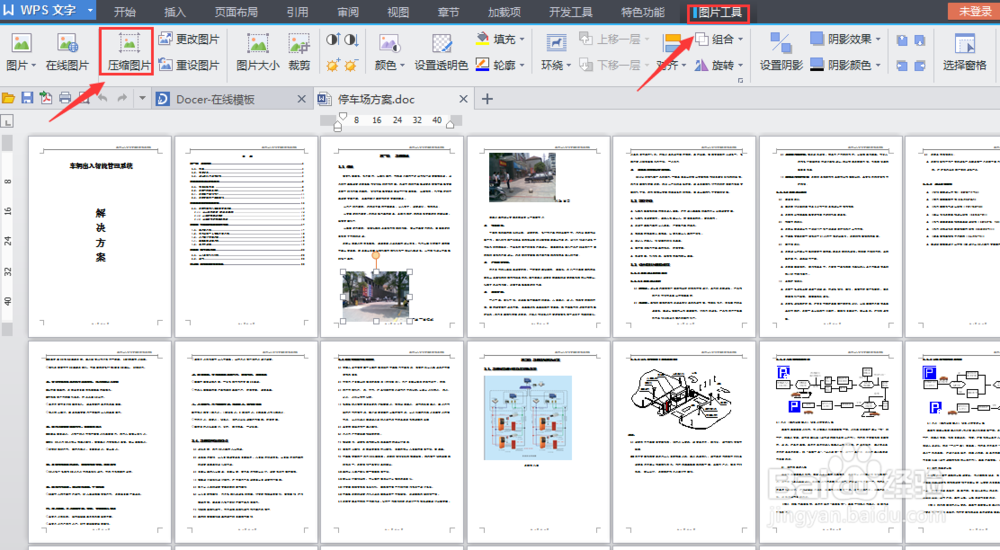Click the redo arrow
This screenshot has height=550, width=1000.
[x=122, y=98]
